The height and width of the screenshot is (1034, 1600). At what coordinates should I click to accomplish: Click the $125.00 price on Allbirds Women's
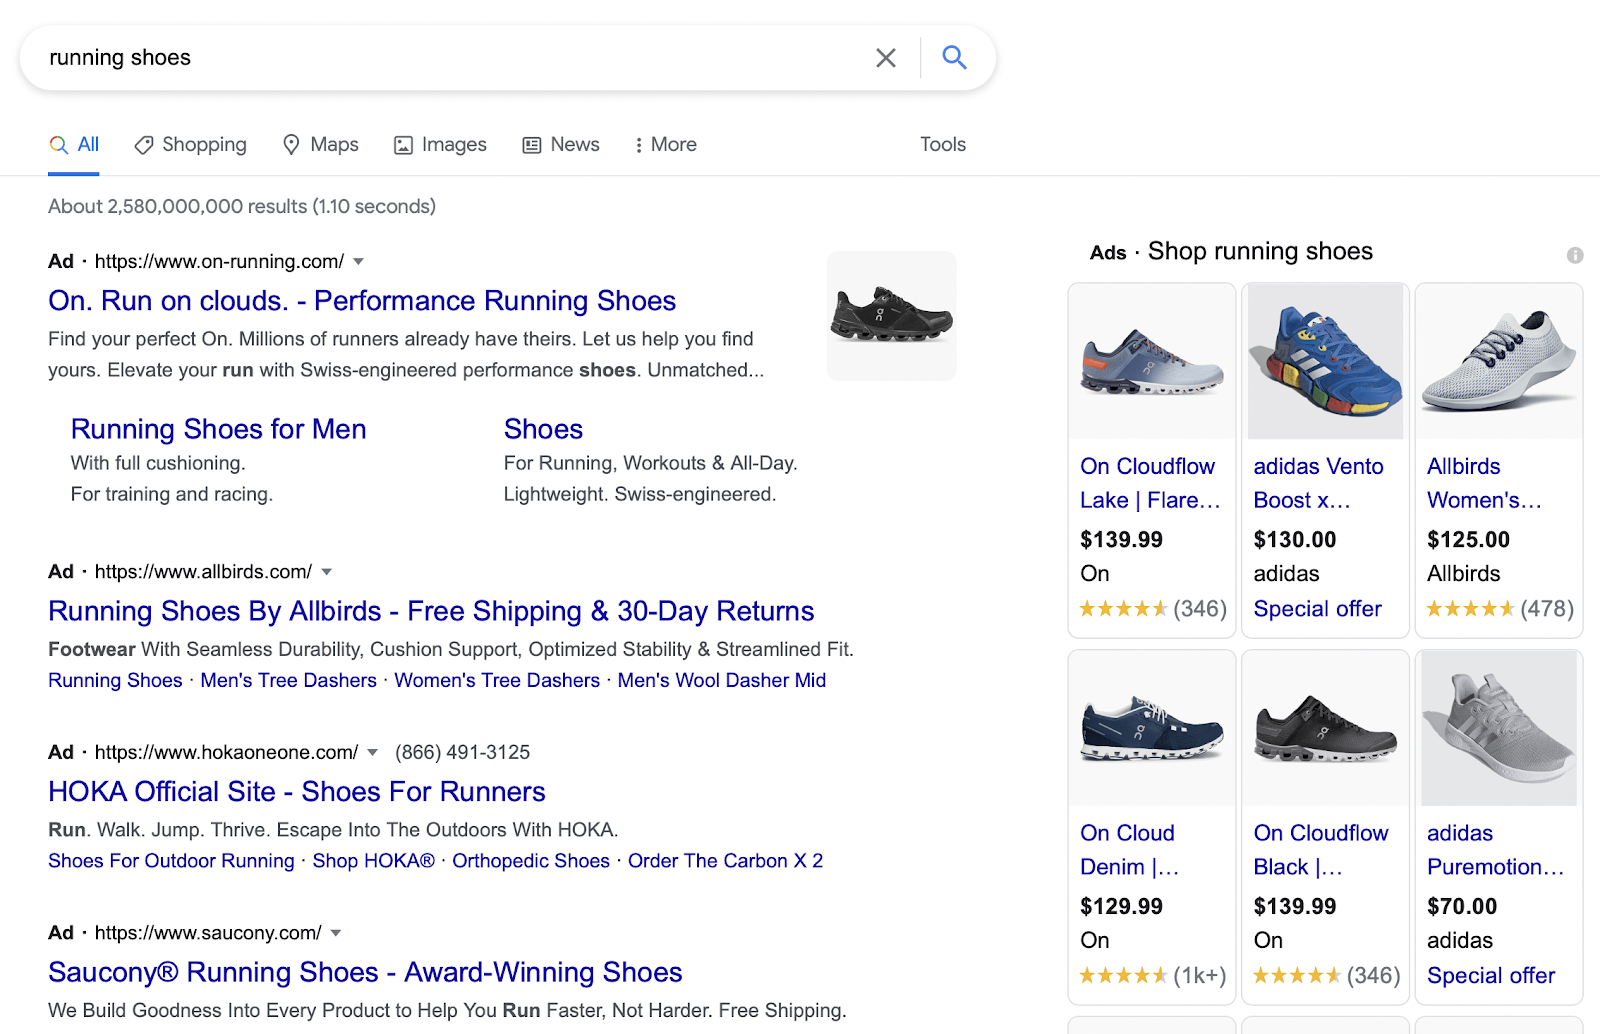pyautogui.click(x=1468, y=540)
